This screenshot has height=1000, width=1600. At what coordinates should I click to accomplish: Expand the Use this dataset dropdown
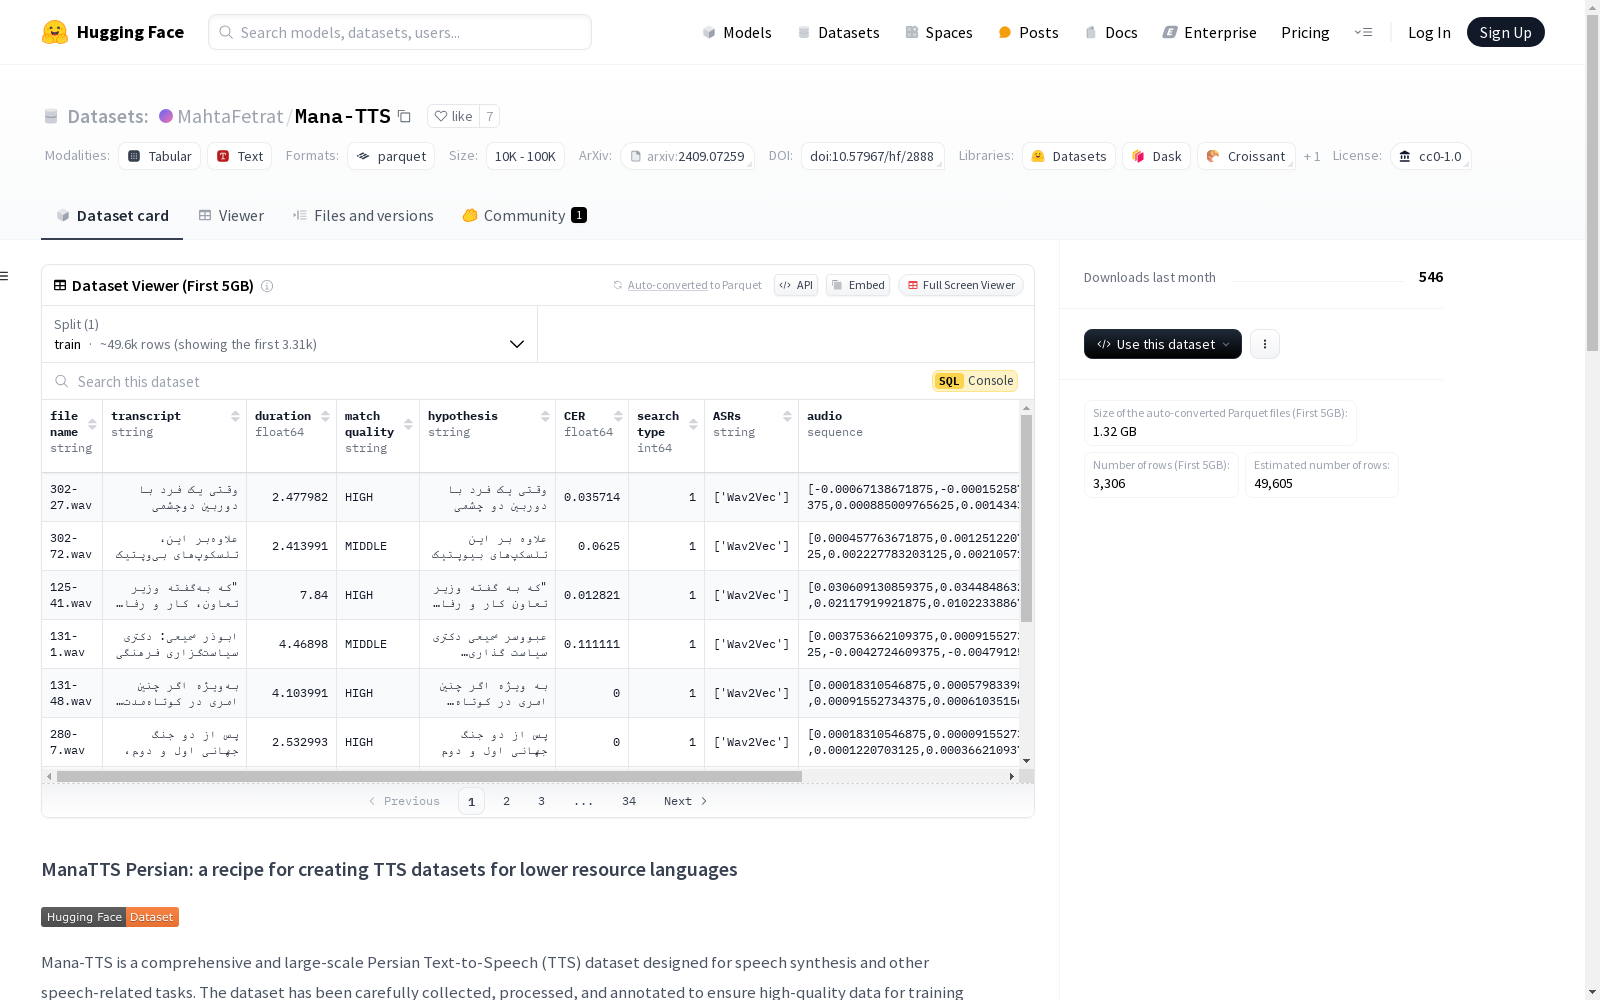(1163, 344)
